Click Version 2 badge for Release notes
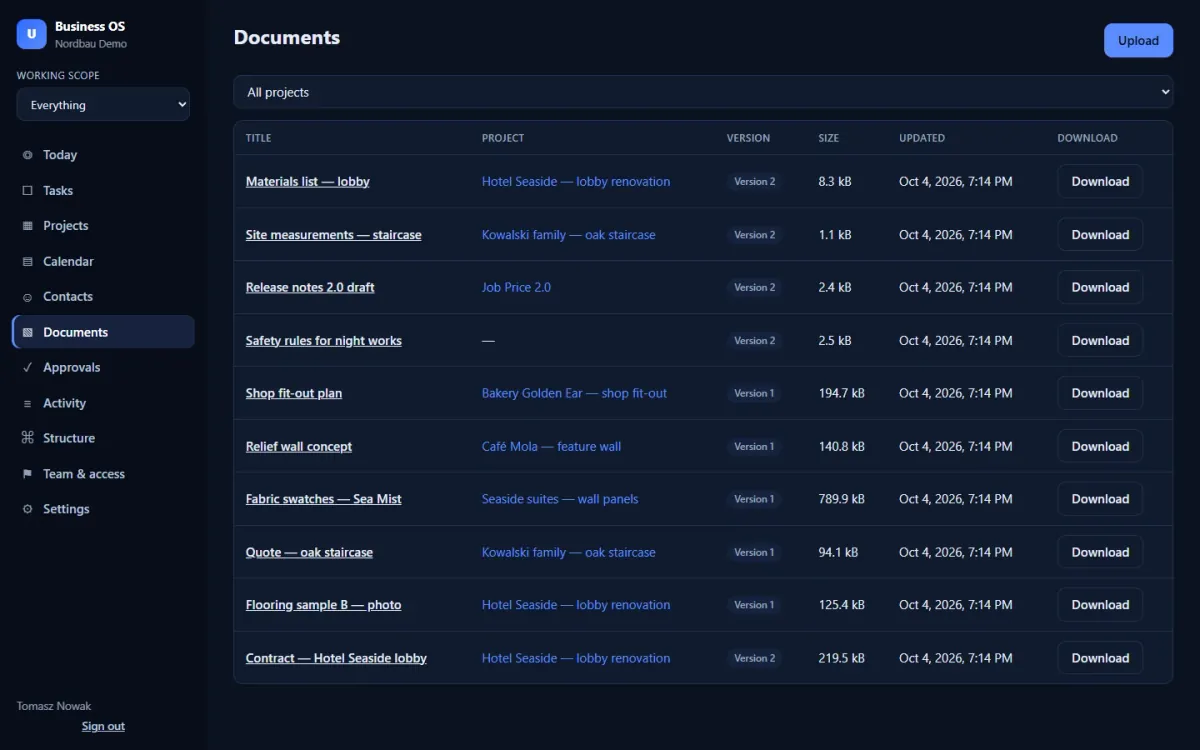Viewport: 1200px width, 750px height. (755, 287)
